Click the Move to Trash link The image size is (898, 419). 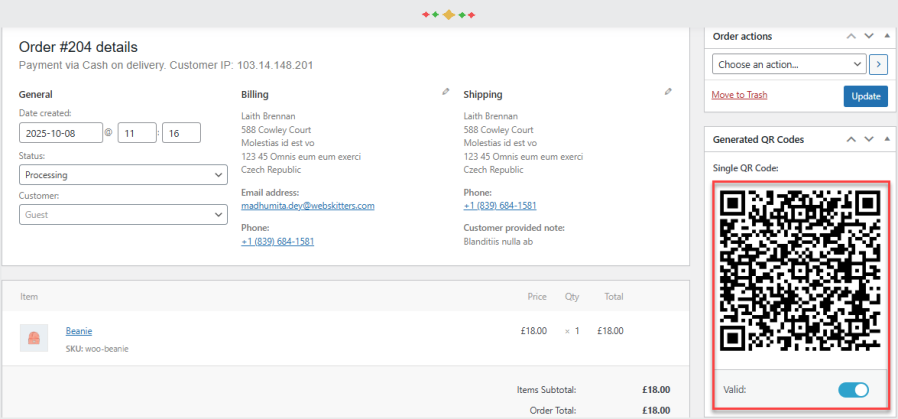tap(739, 95)
